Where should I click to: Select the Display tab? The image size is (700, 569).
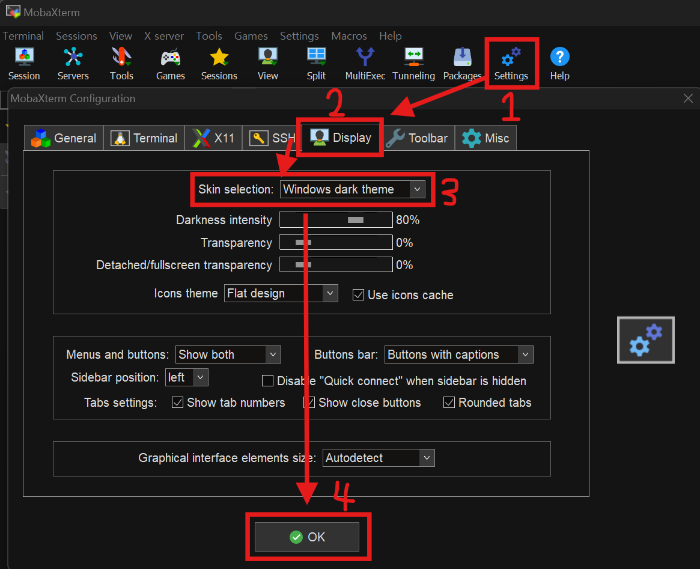pyautogui.click(x=341, y=137)
